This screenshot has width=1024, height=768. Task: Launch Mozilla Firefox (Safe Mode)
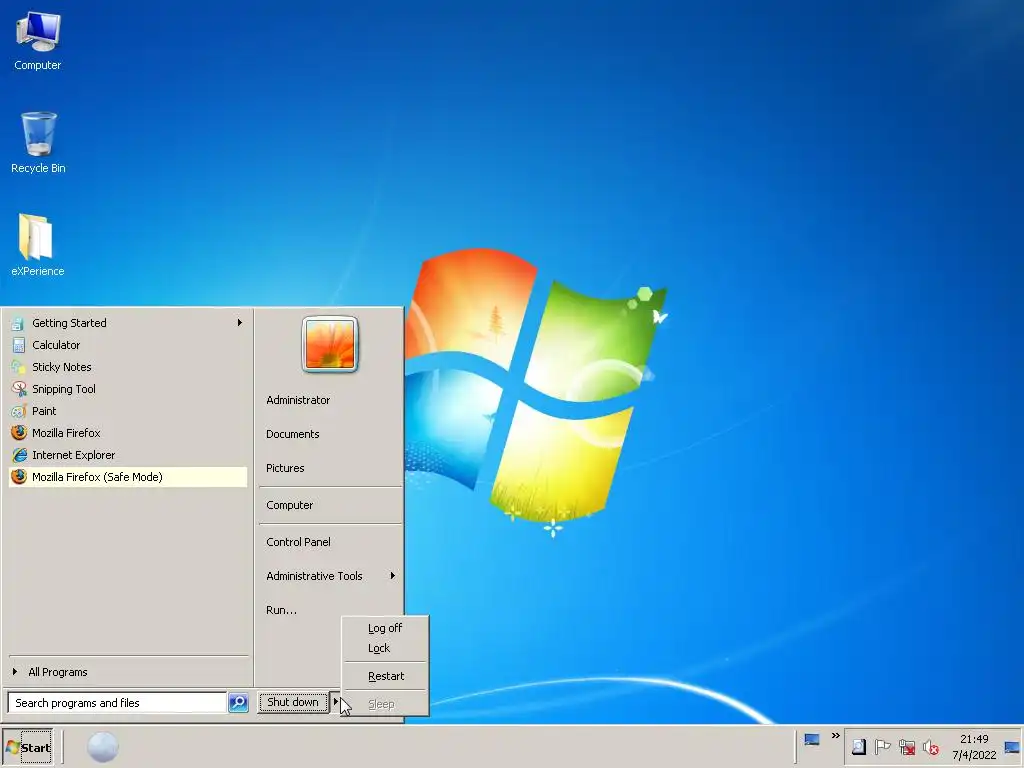tap(127, 477)
